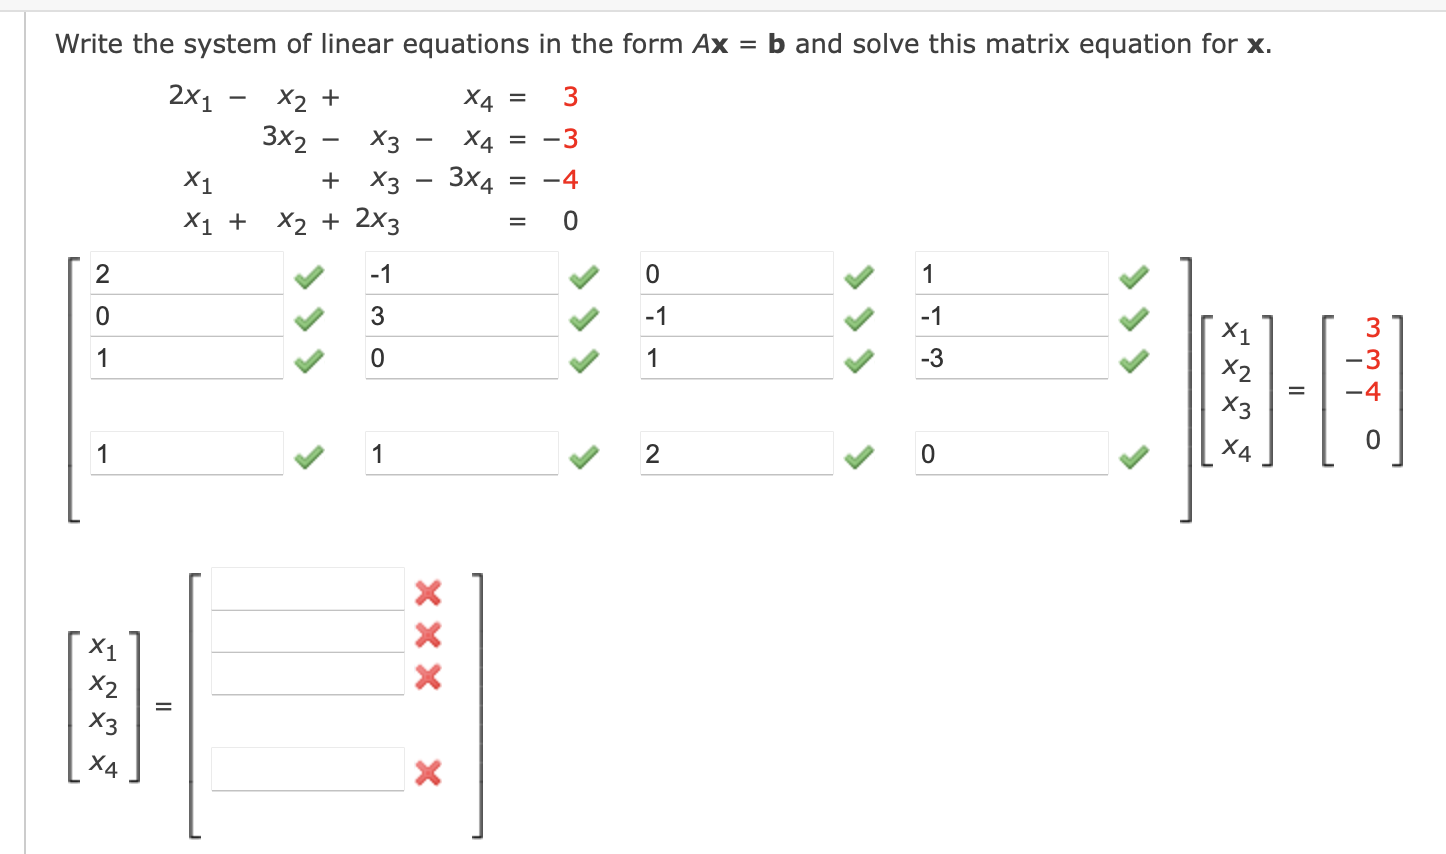Focus the matrix row 4, column 3 field containing 2

click(x=737, y=454)
